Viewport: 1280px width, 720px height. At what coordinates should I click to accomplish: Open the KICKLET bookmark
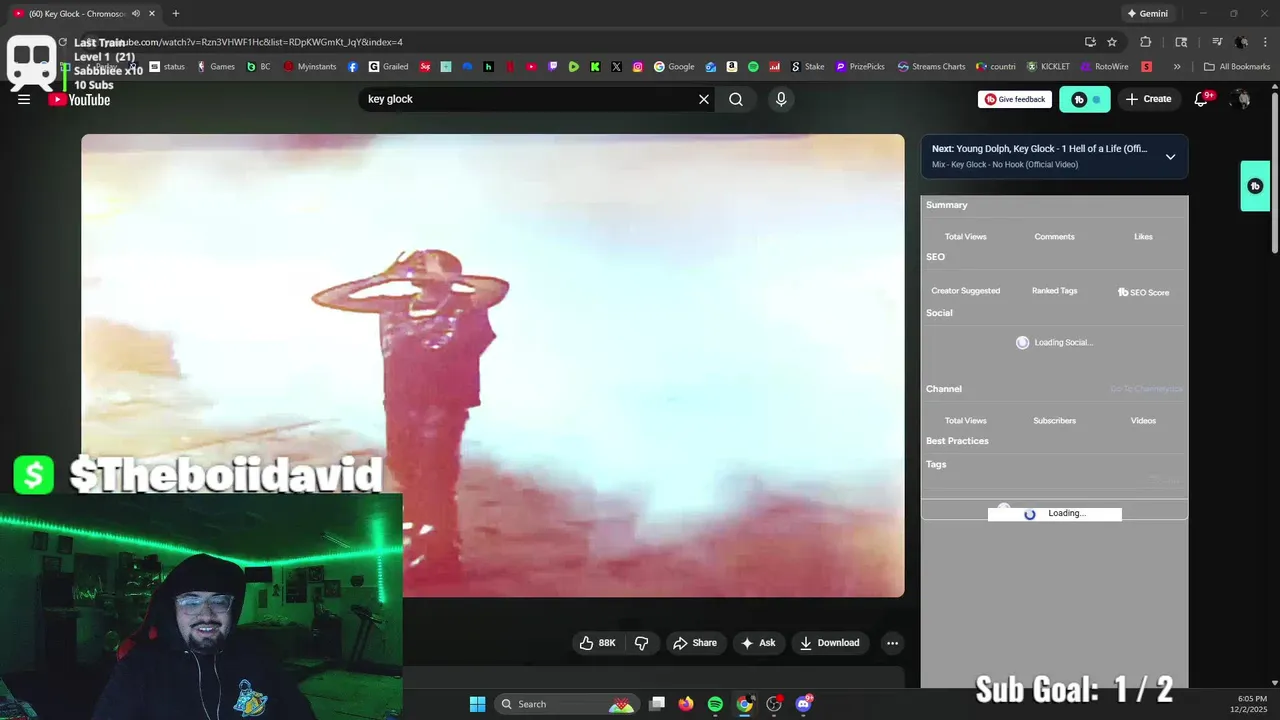click(x=1048, y=67)
